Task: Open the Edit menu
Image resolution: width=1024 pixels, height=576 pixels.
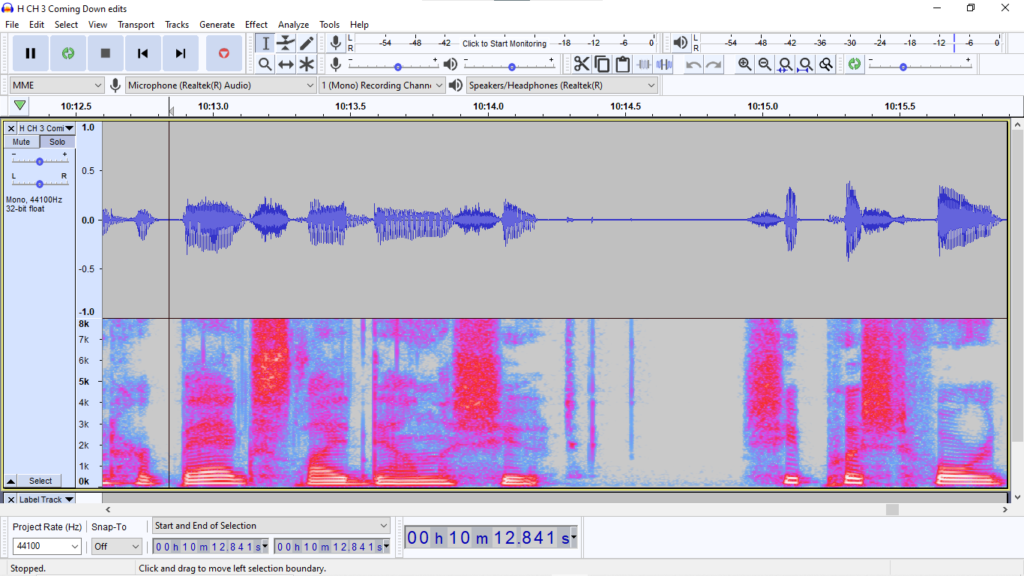Action: [x=37, y=24]
